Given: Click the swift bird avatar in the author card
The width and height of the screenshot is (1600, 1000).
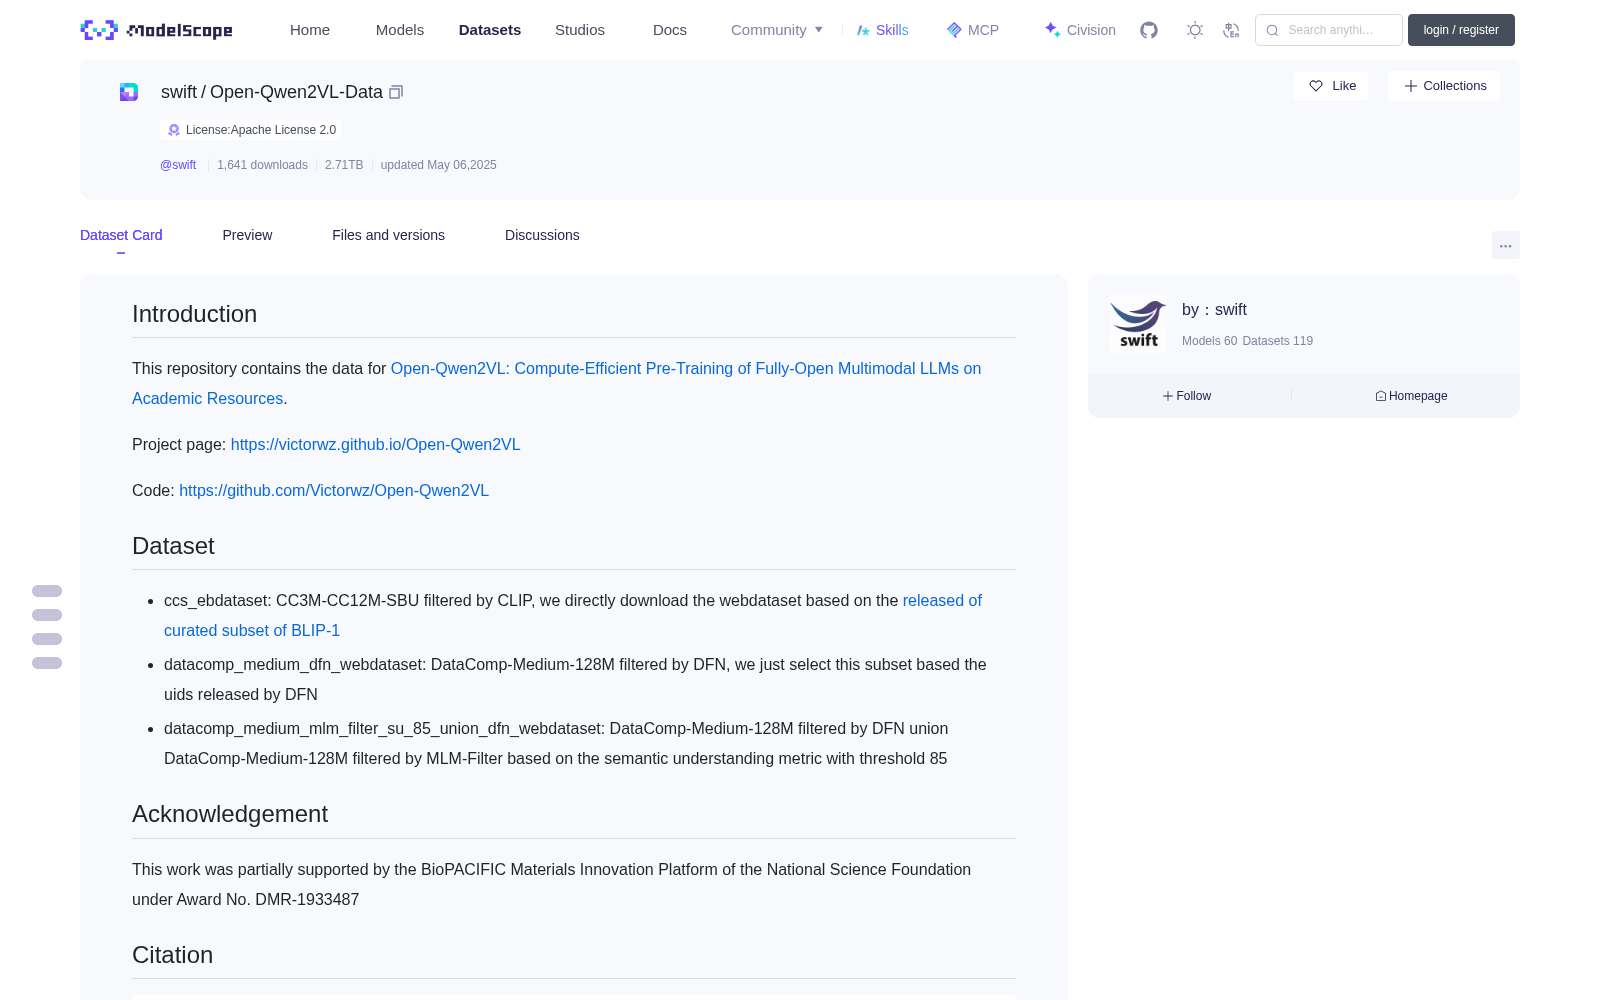Looking at the screenshot, I should [x=1138, y=324].
